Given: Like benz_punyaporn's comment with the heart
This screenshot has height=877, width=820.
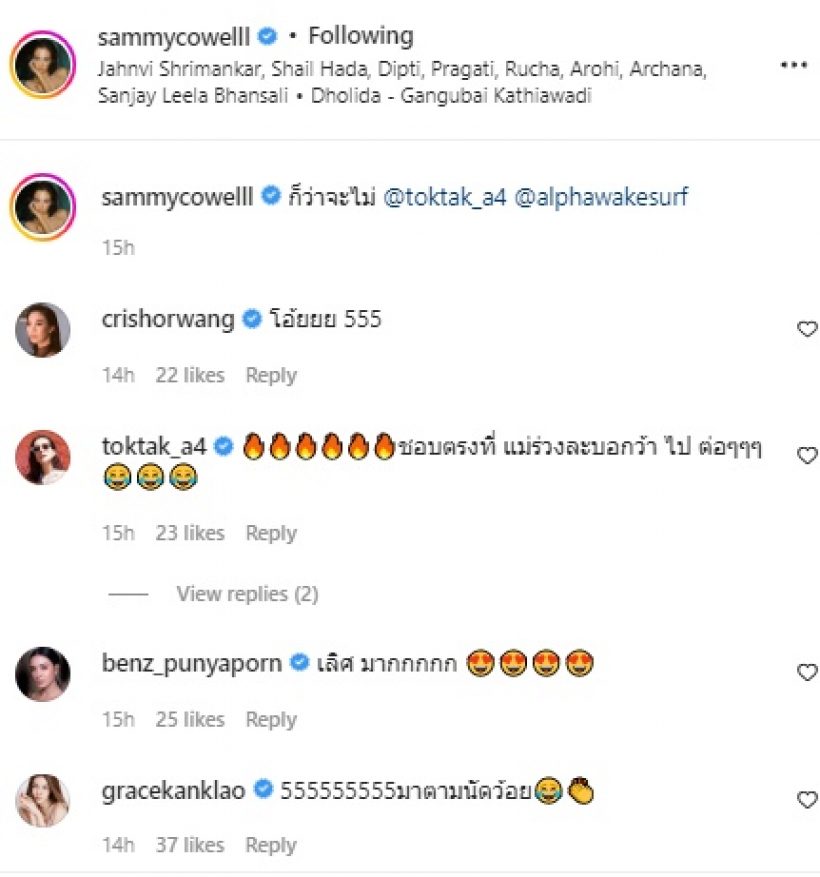Looking at the screenshot, I should [807, 672].
